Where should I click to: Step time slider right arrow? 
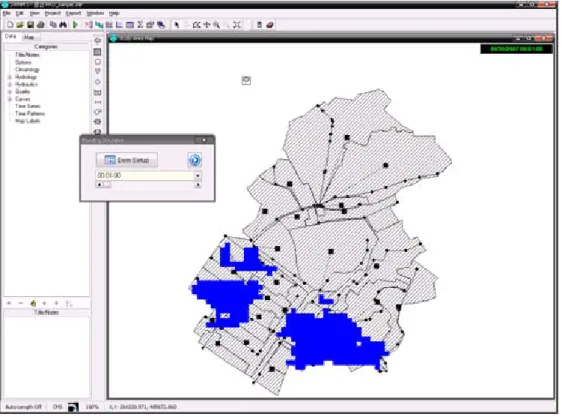point(198,185)
